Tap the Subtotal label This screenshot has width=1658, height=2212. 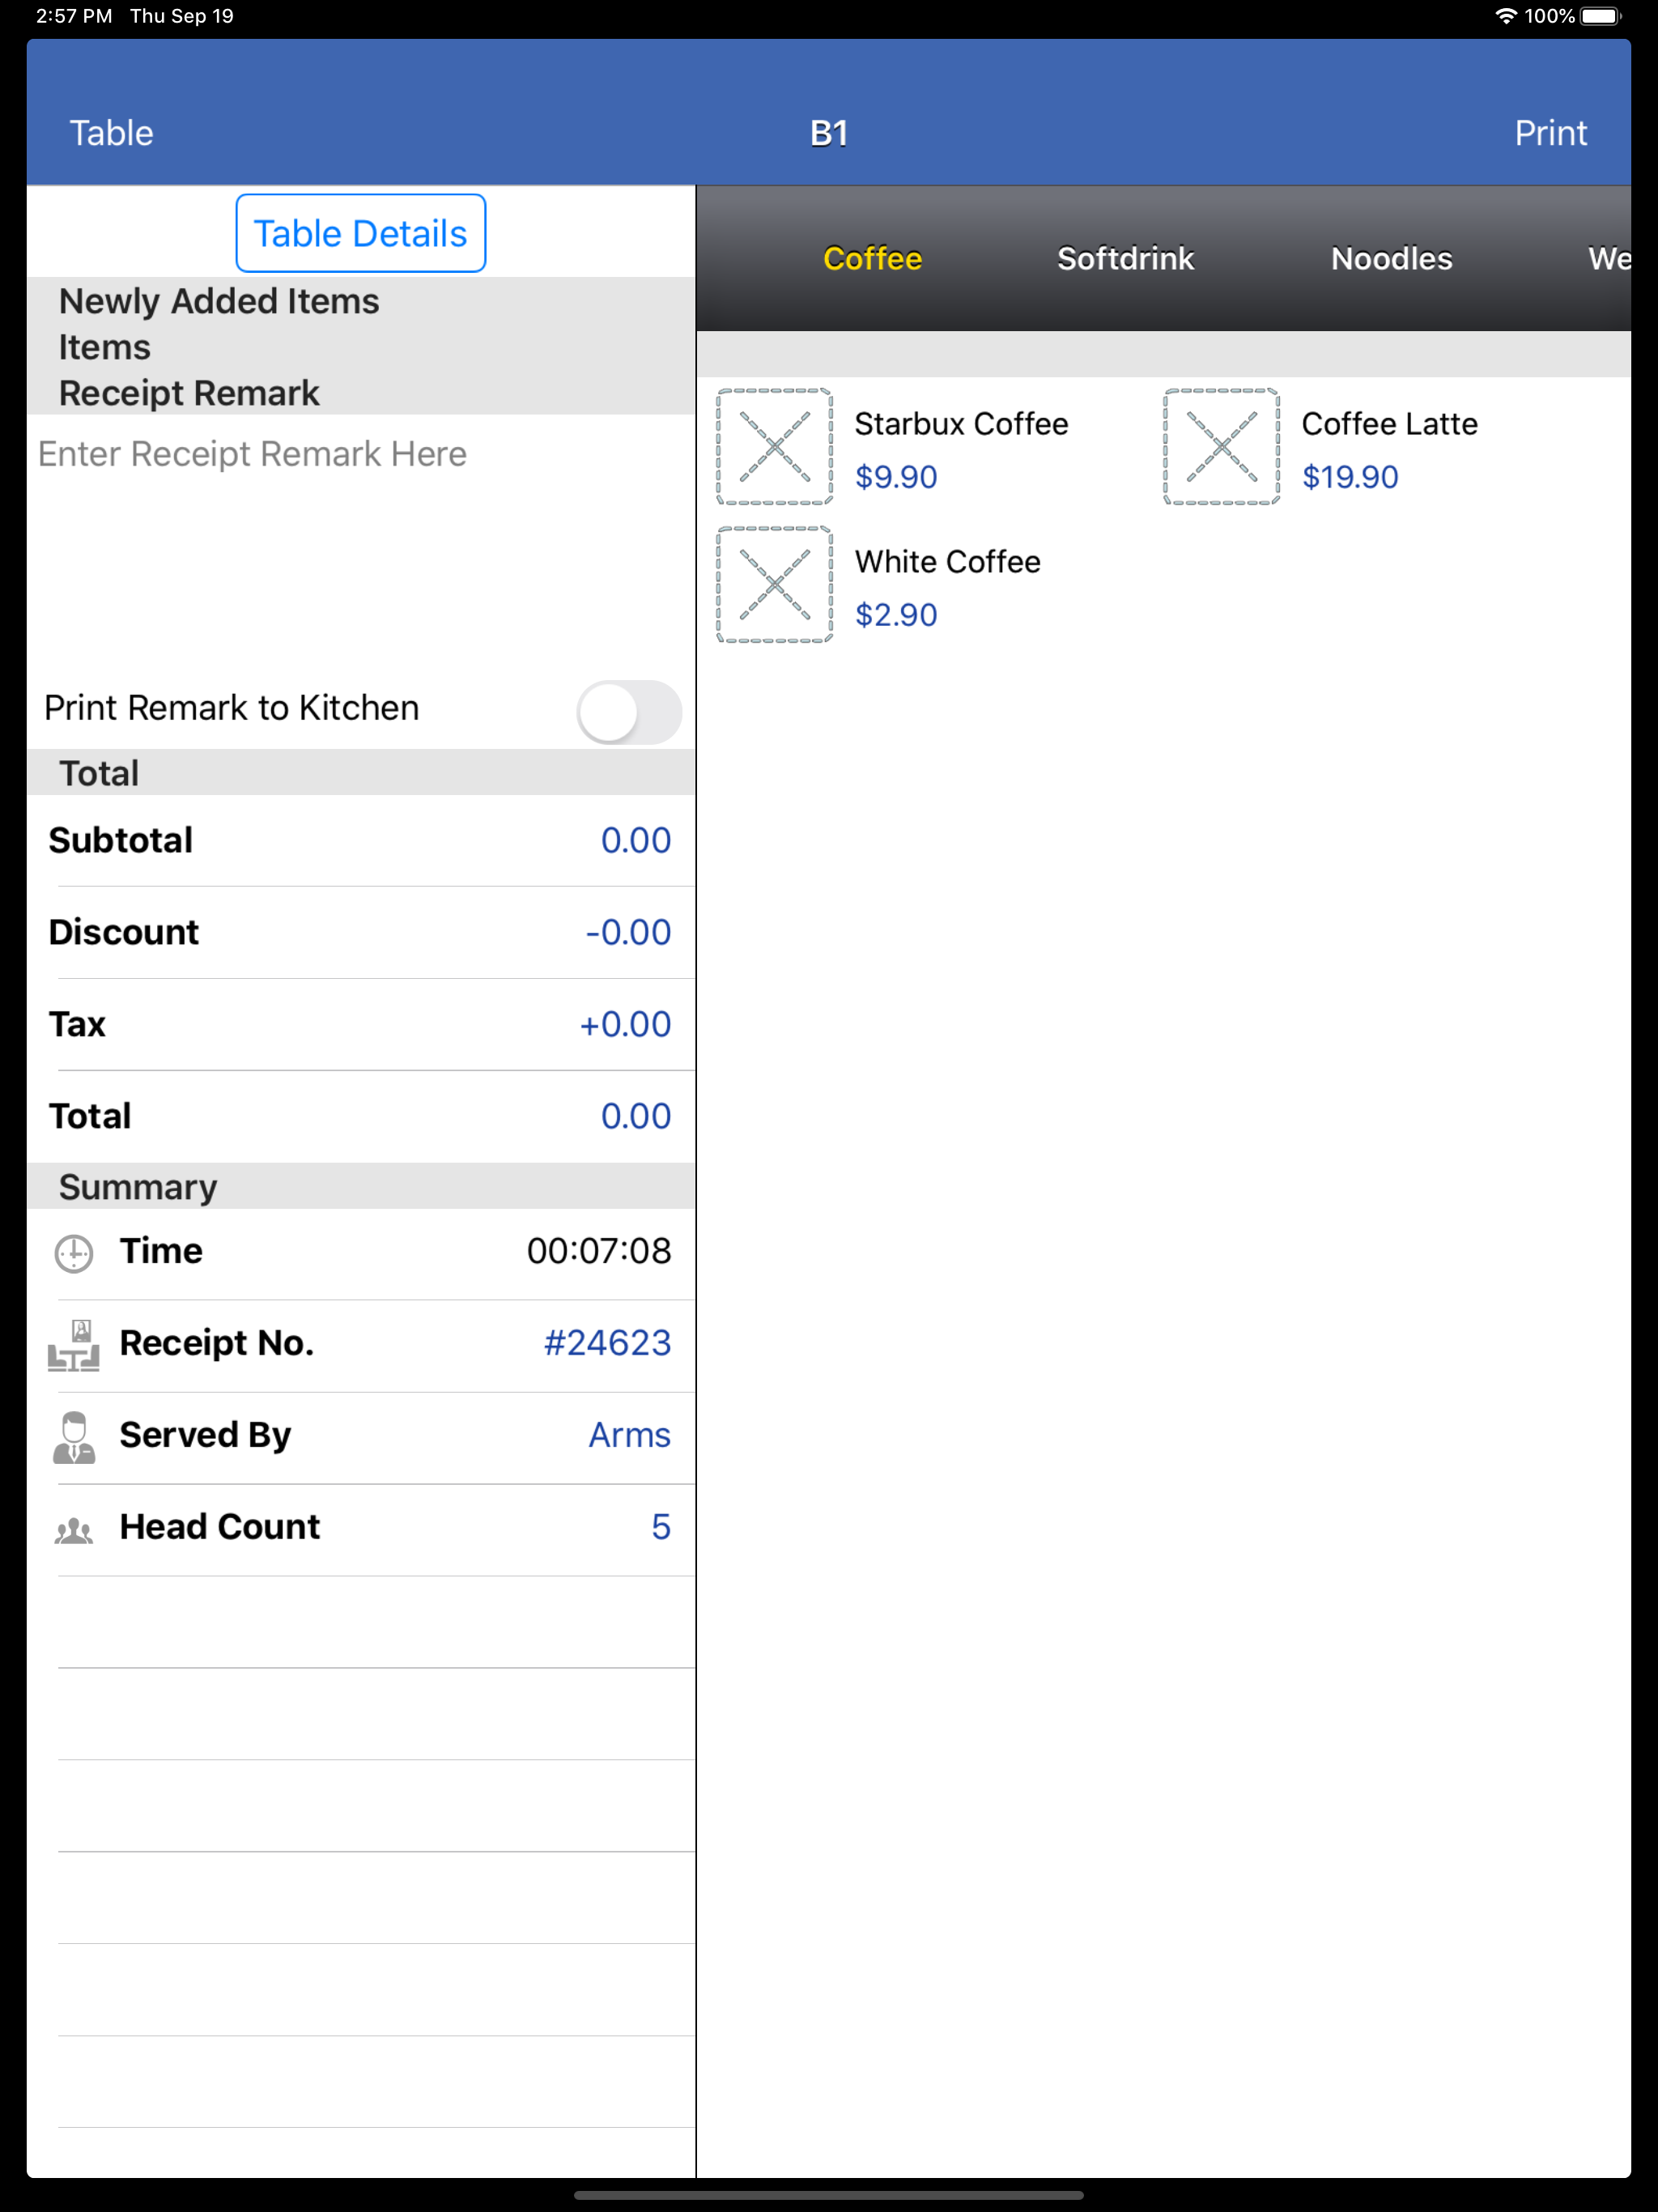point(121,840)
